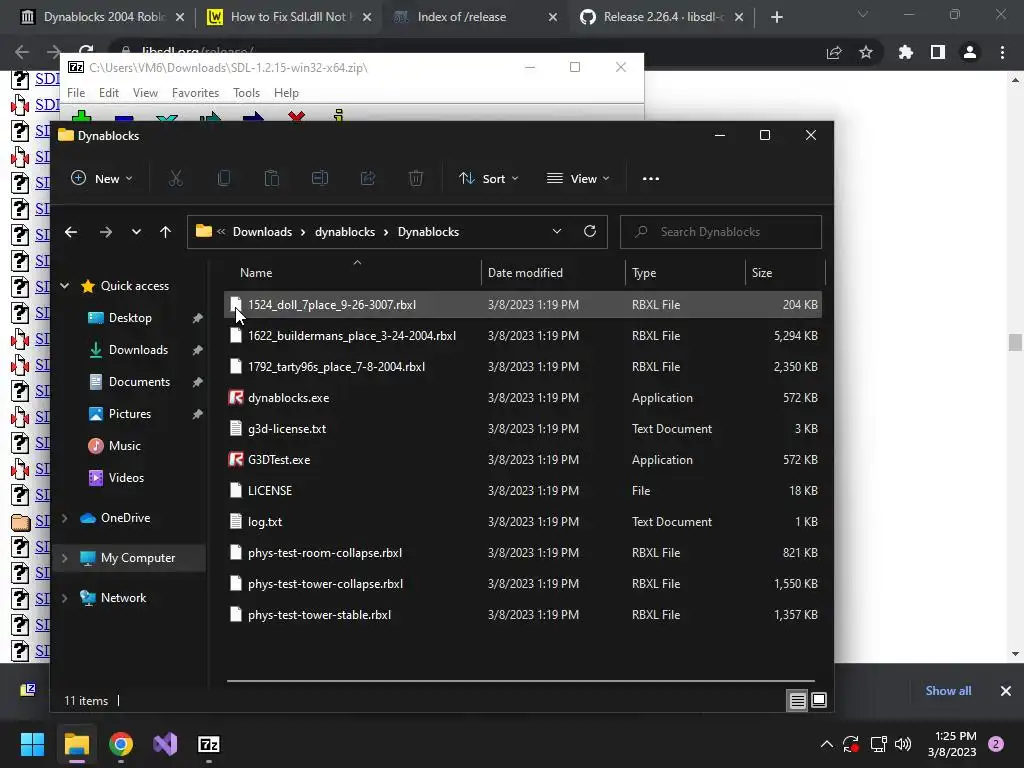This screenshot has height=768, width=1024.
Task: Go back with Explorer back arrow
Action: coord(71,232)
